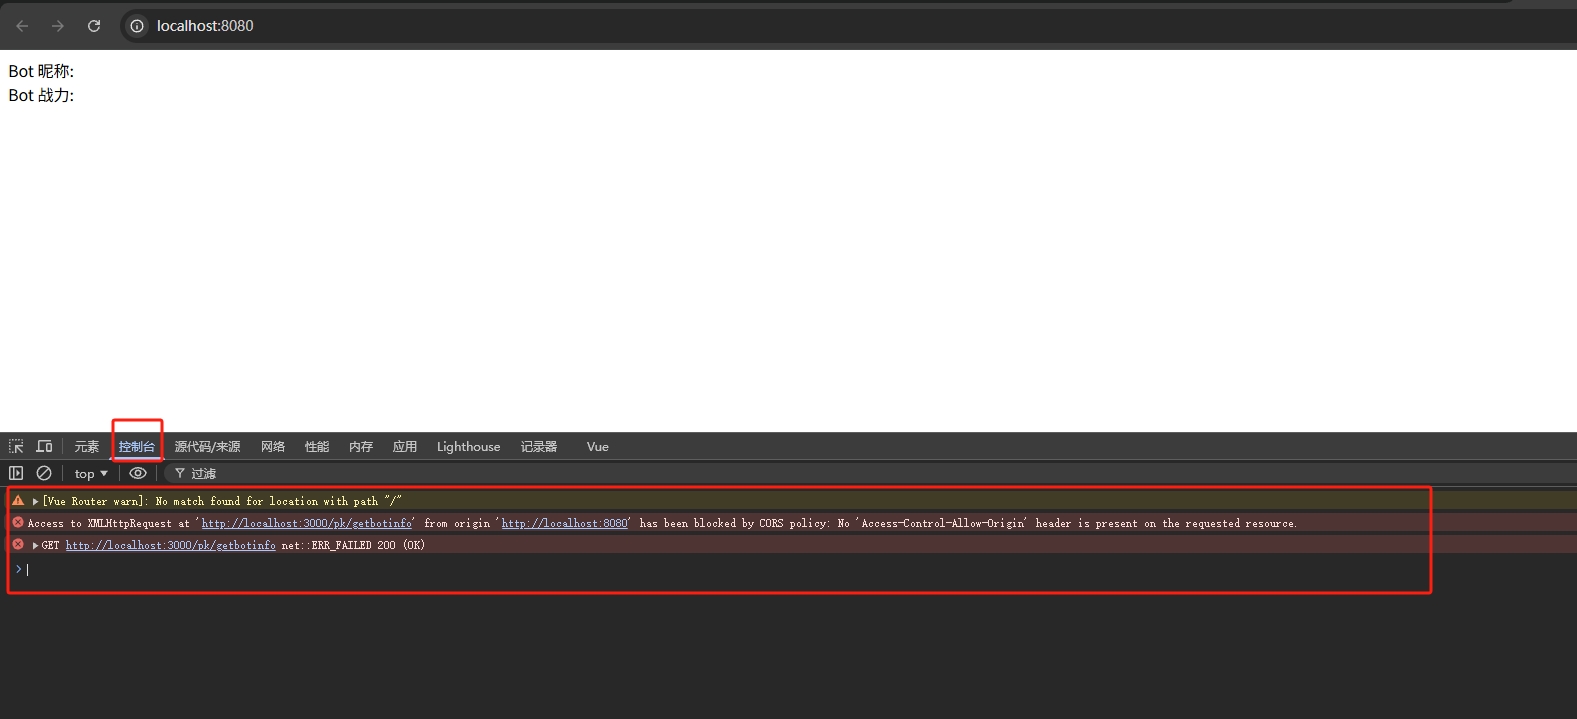This screenshot has width=1577, height=719.
Task: Expand the failed GET request entry
Action: 36,545
